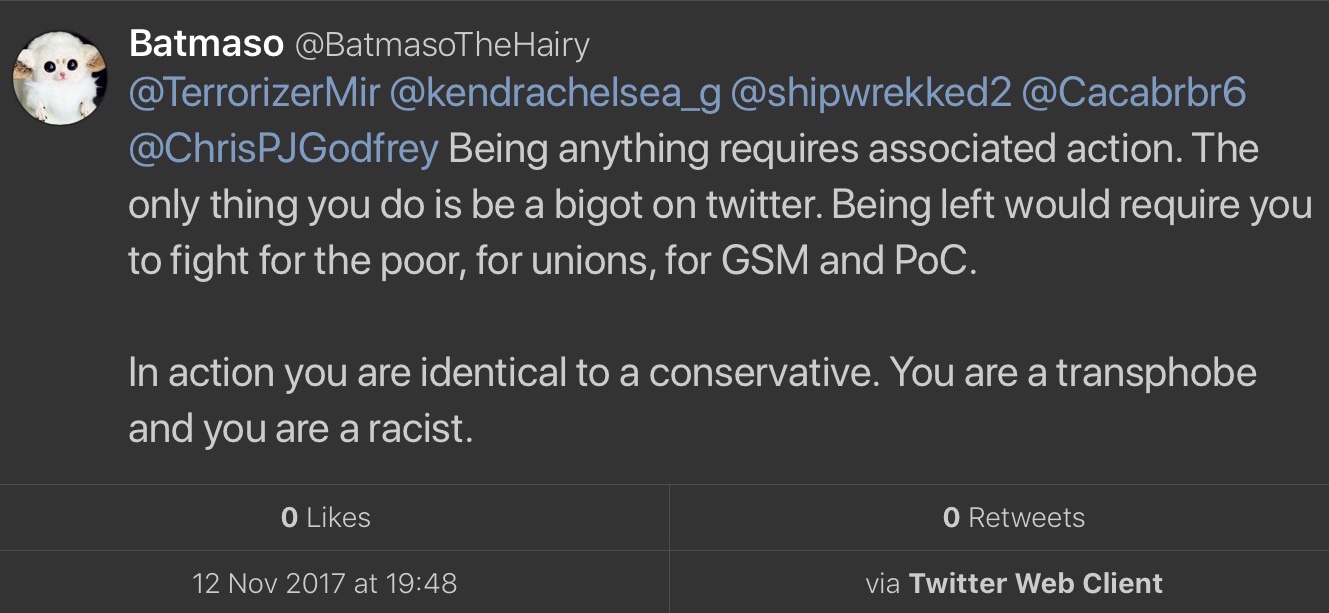
Task: Click the 'Likes' label text
Action: (x=338, y=517)
